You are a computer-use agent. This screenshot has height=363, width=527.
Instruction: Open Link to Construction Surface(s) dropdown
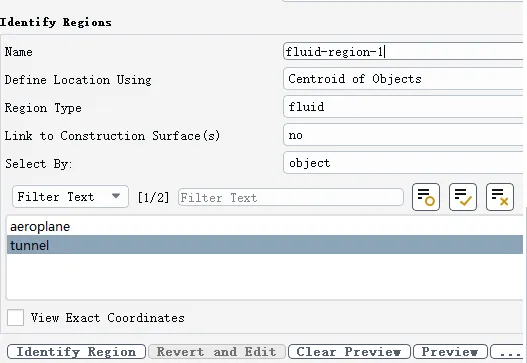[403, 135]
